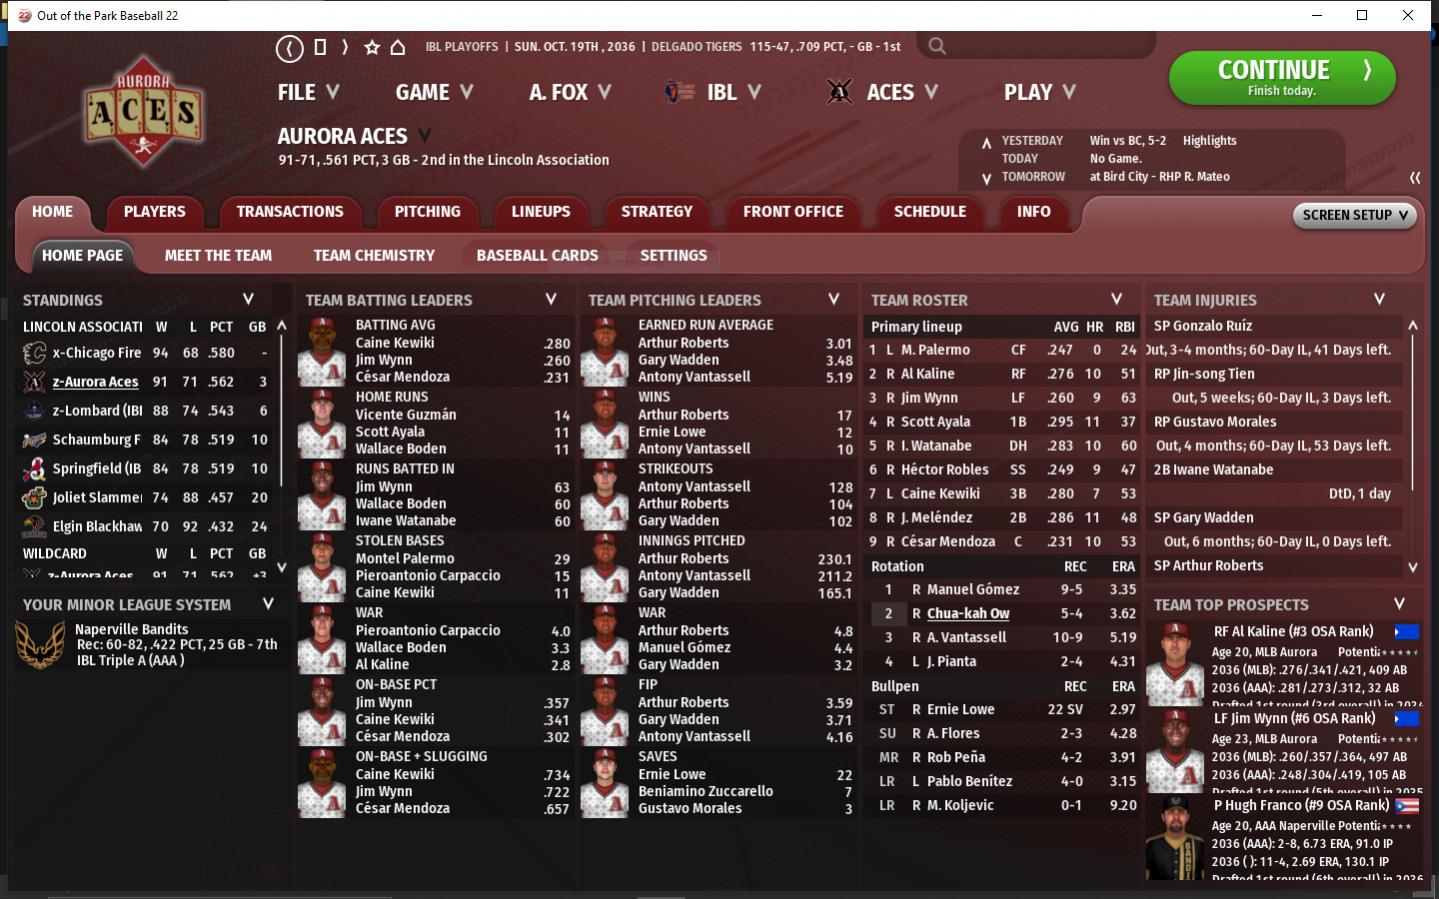1439x899 pixels.
Task: Click the Lombard team logo in standings
Action: 34,411
